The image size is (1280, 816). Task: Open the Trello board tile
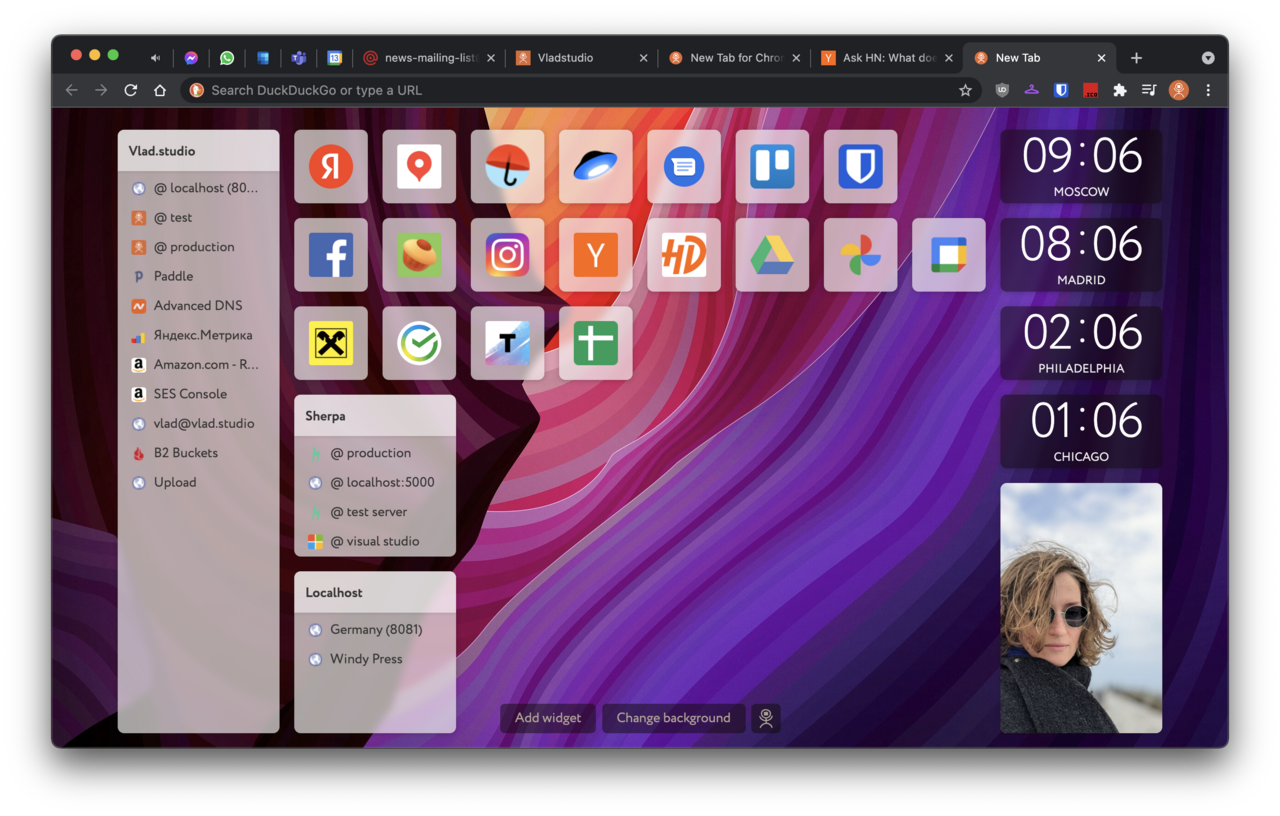point(772,167)
